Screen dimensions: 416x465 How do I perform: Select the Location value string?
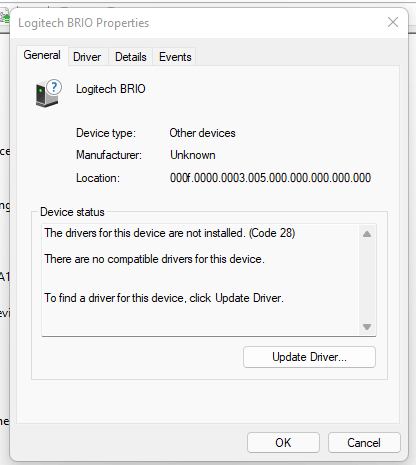tap(270, 178)
